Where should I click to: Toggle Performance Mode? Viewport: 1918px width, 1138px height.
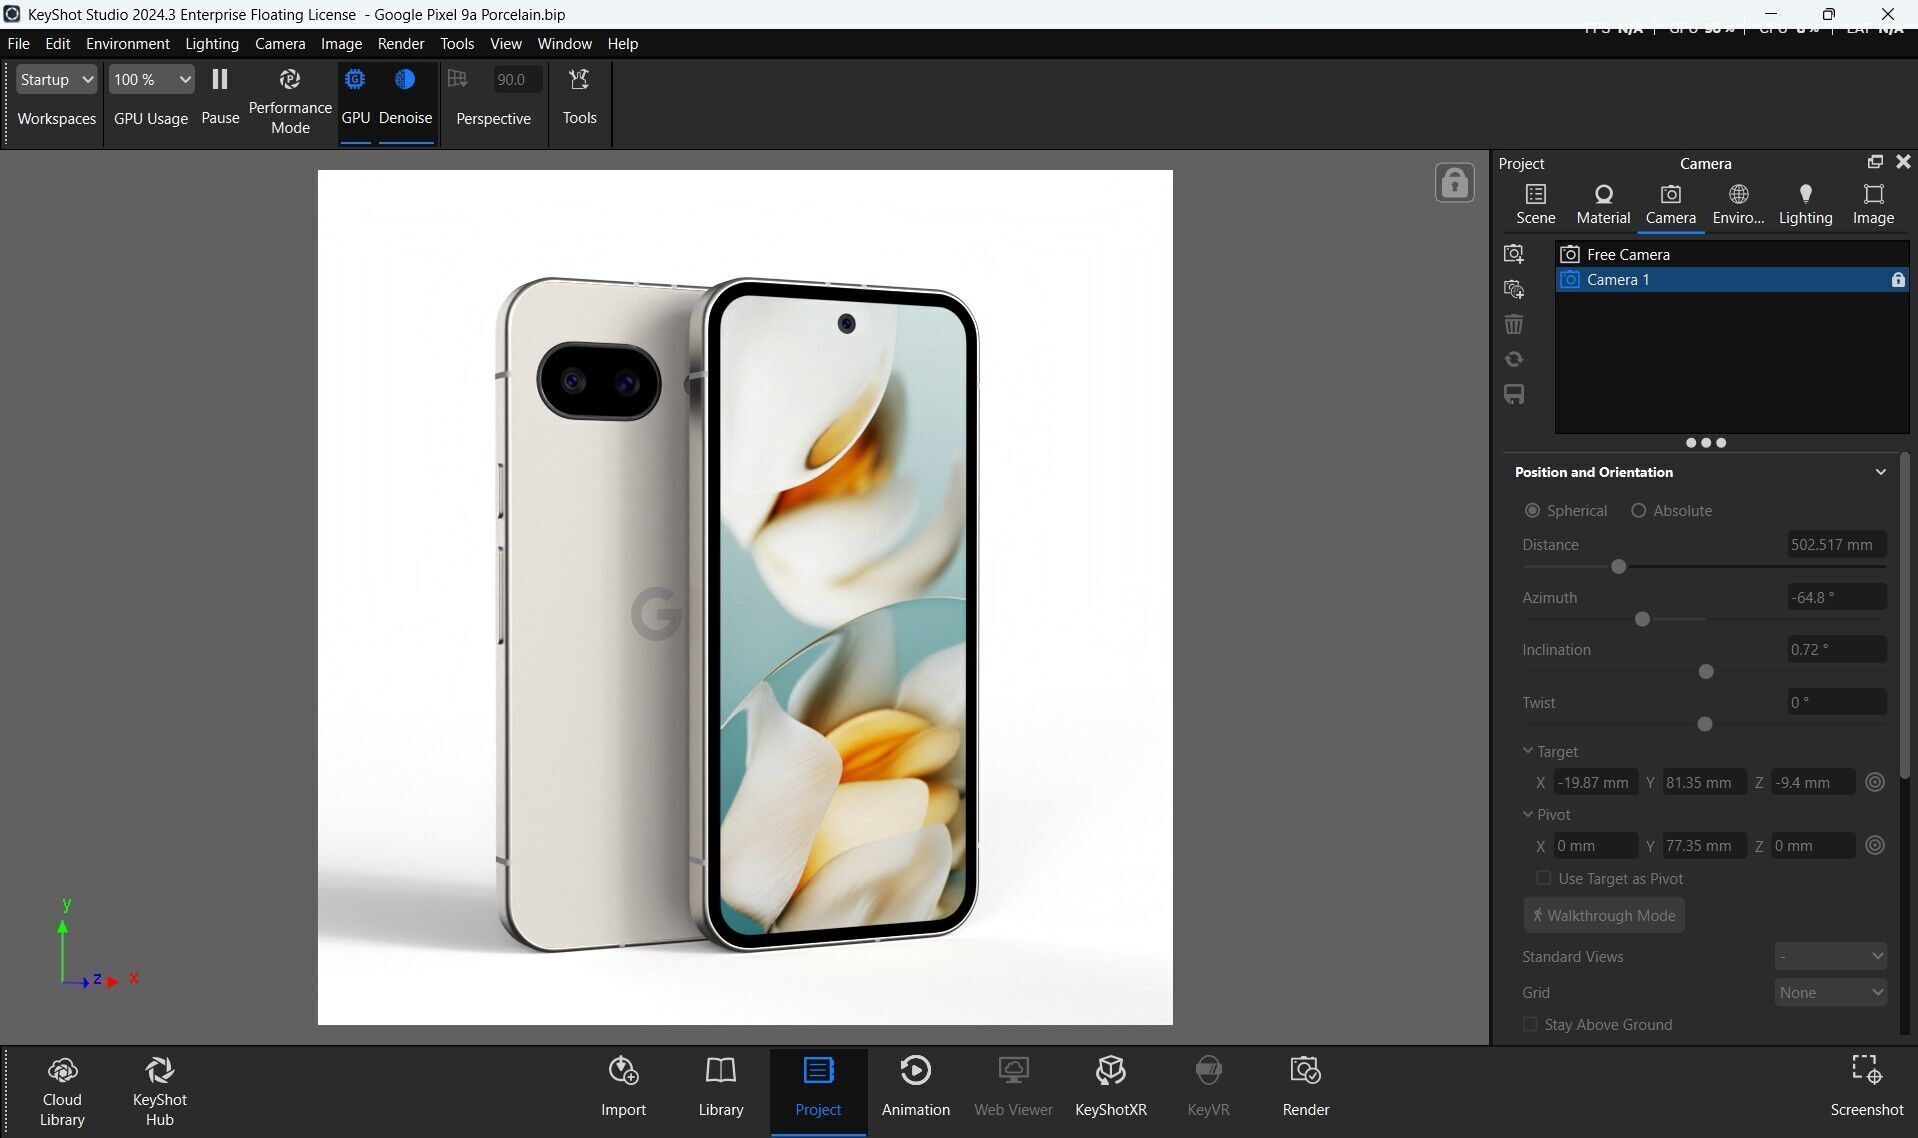[290, 101]
